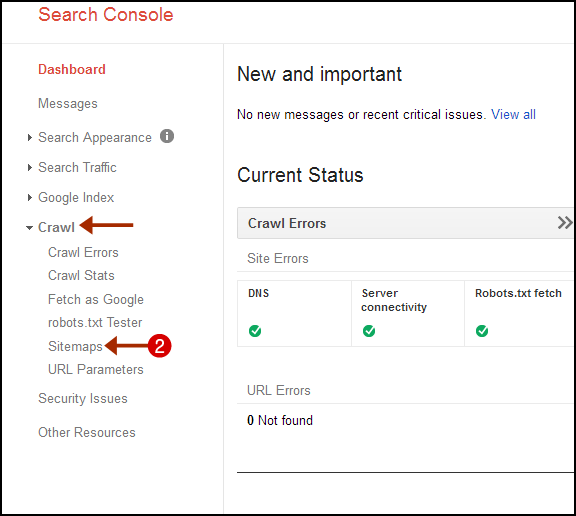Screen dimensions: 576x516
Task: Click the New and important heading
Action: [320, 74]
